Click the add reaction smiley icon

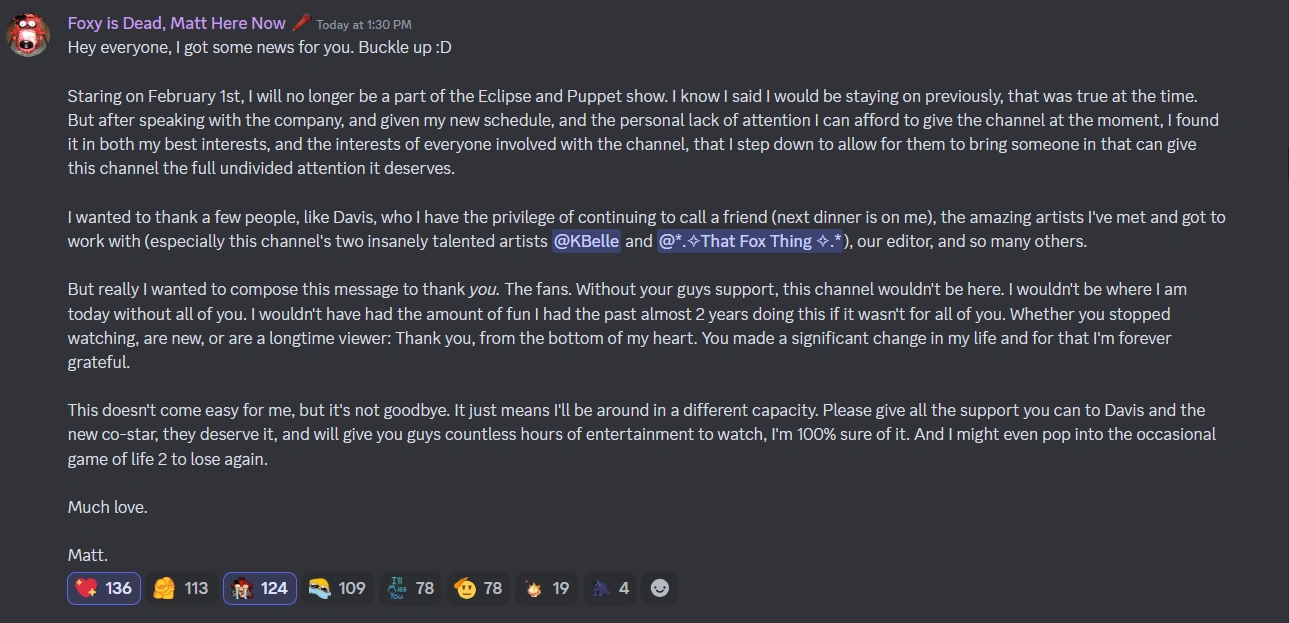tap(659, 588)
